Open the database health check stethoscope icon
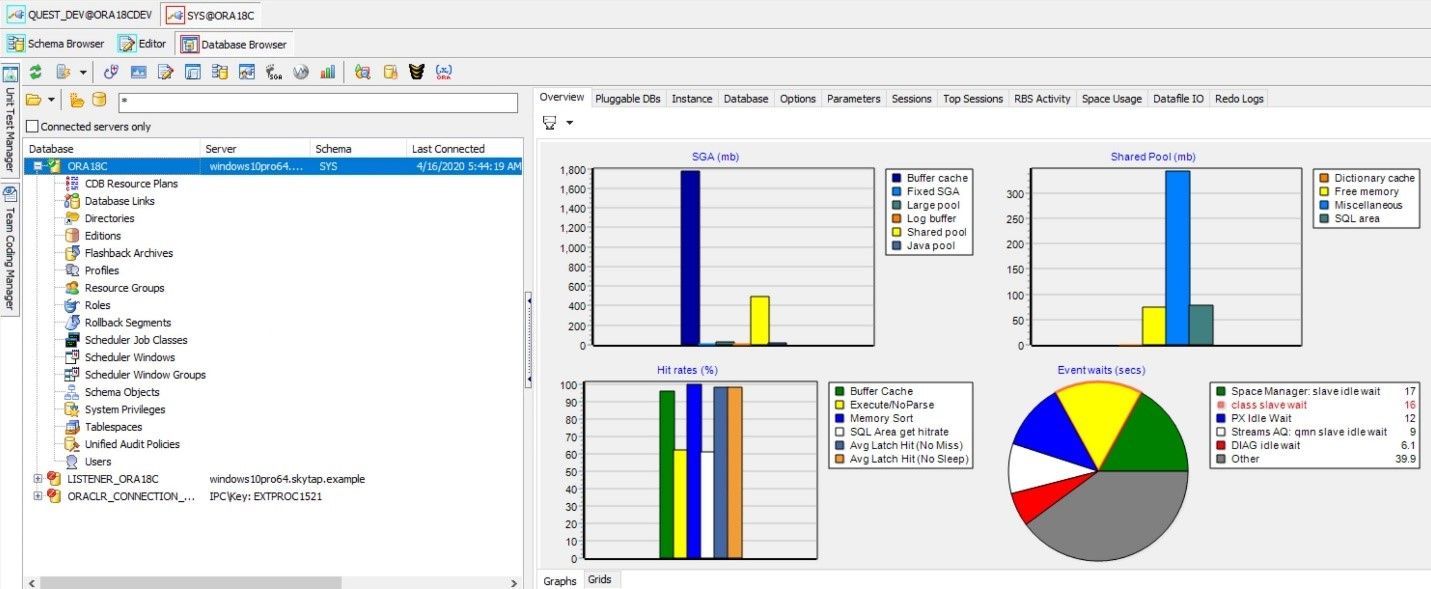This screenshot has height=589, width=1431. [x=111, y=72]
